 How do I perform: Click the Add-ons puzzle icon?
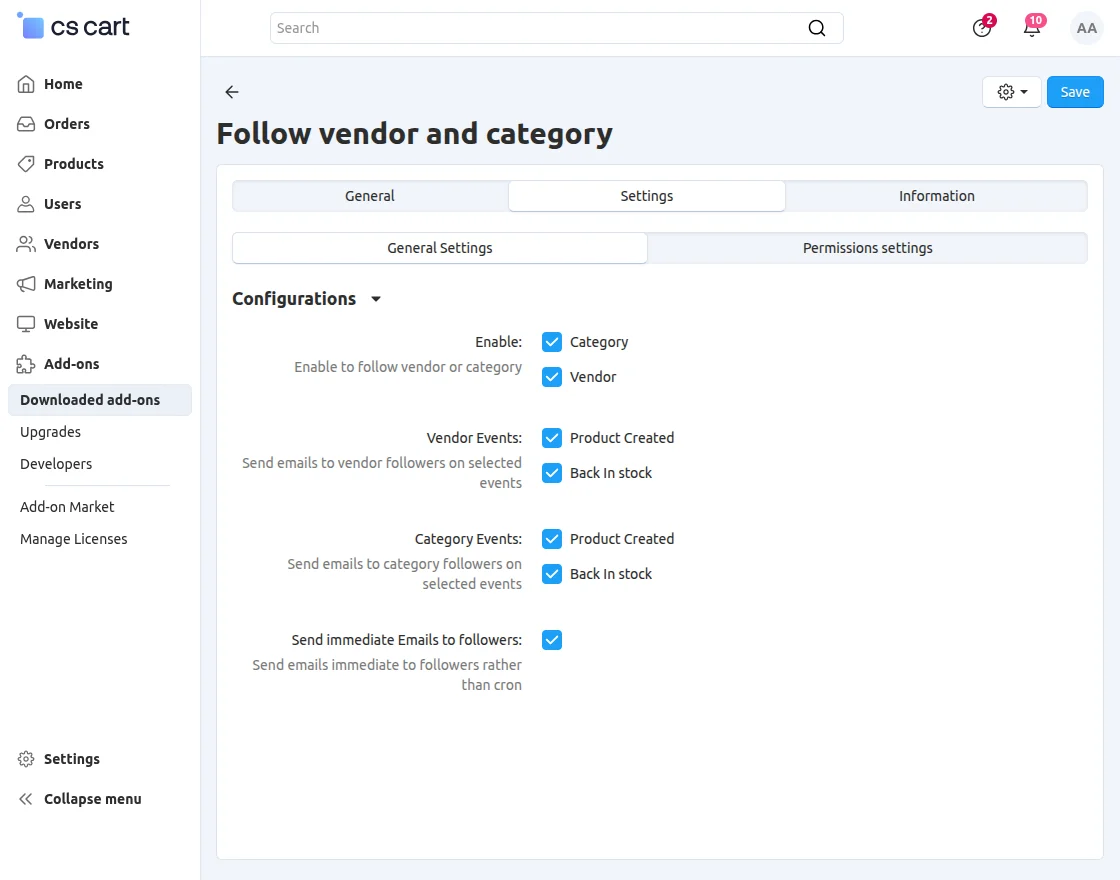pos(26,364)
